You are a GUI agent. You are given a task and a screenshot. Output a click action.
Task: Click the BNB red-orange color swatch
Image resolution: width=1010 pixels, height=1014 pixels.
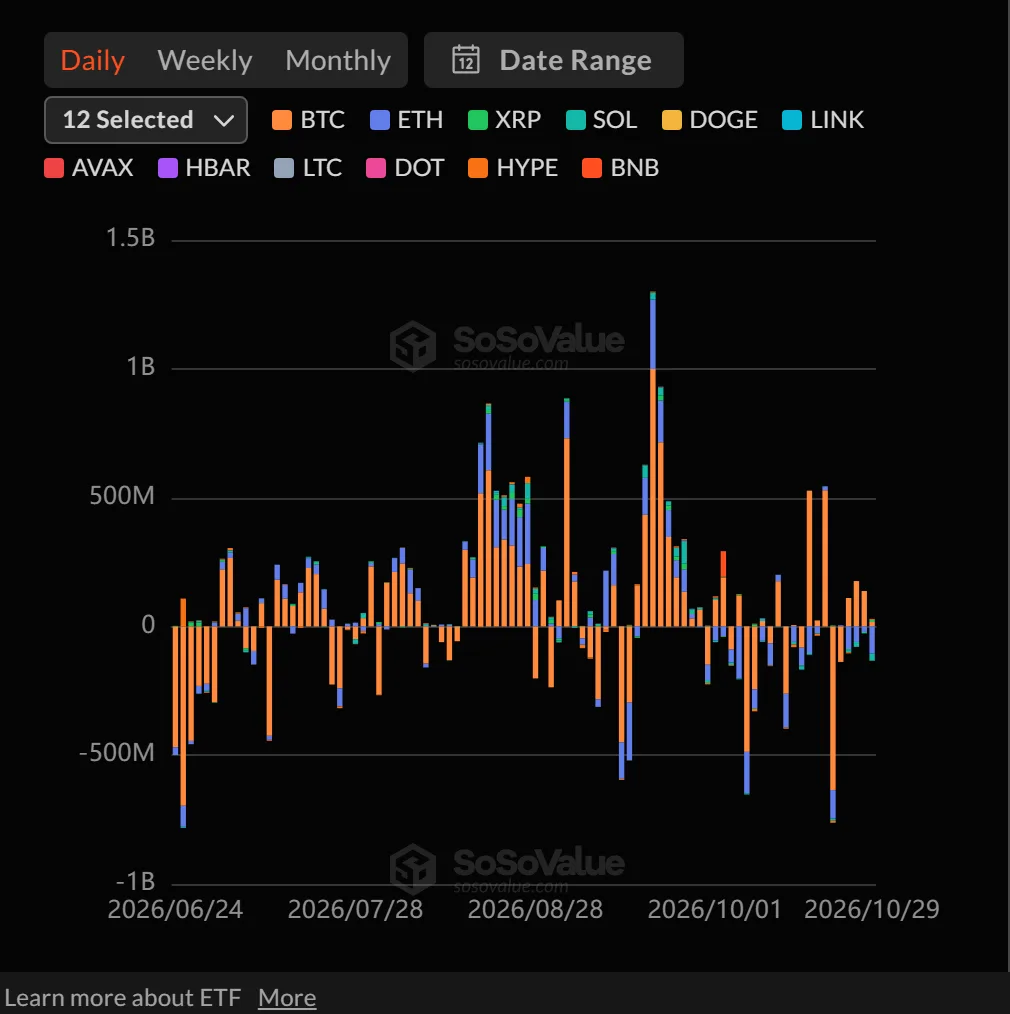(592, 168)
